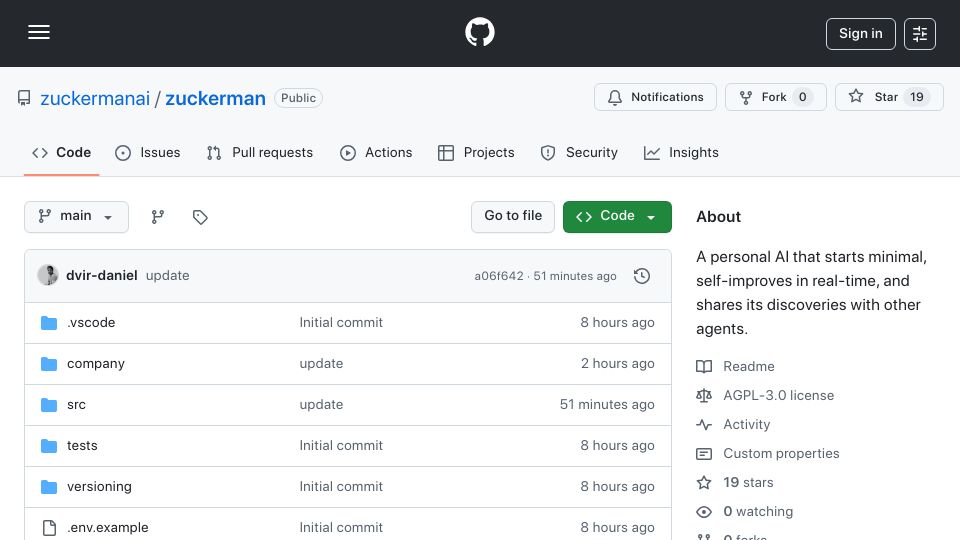The height and width of the screenshot is (540, 960).
Task: Click the .vscode folder icon
Action: (49, 323)
